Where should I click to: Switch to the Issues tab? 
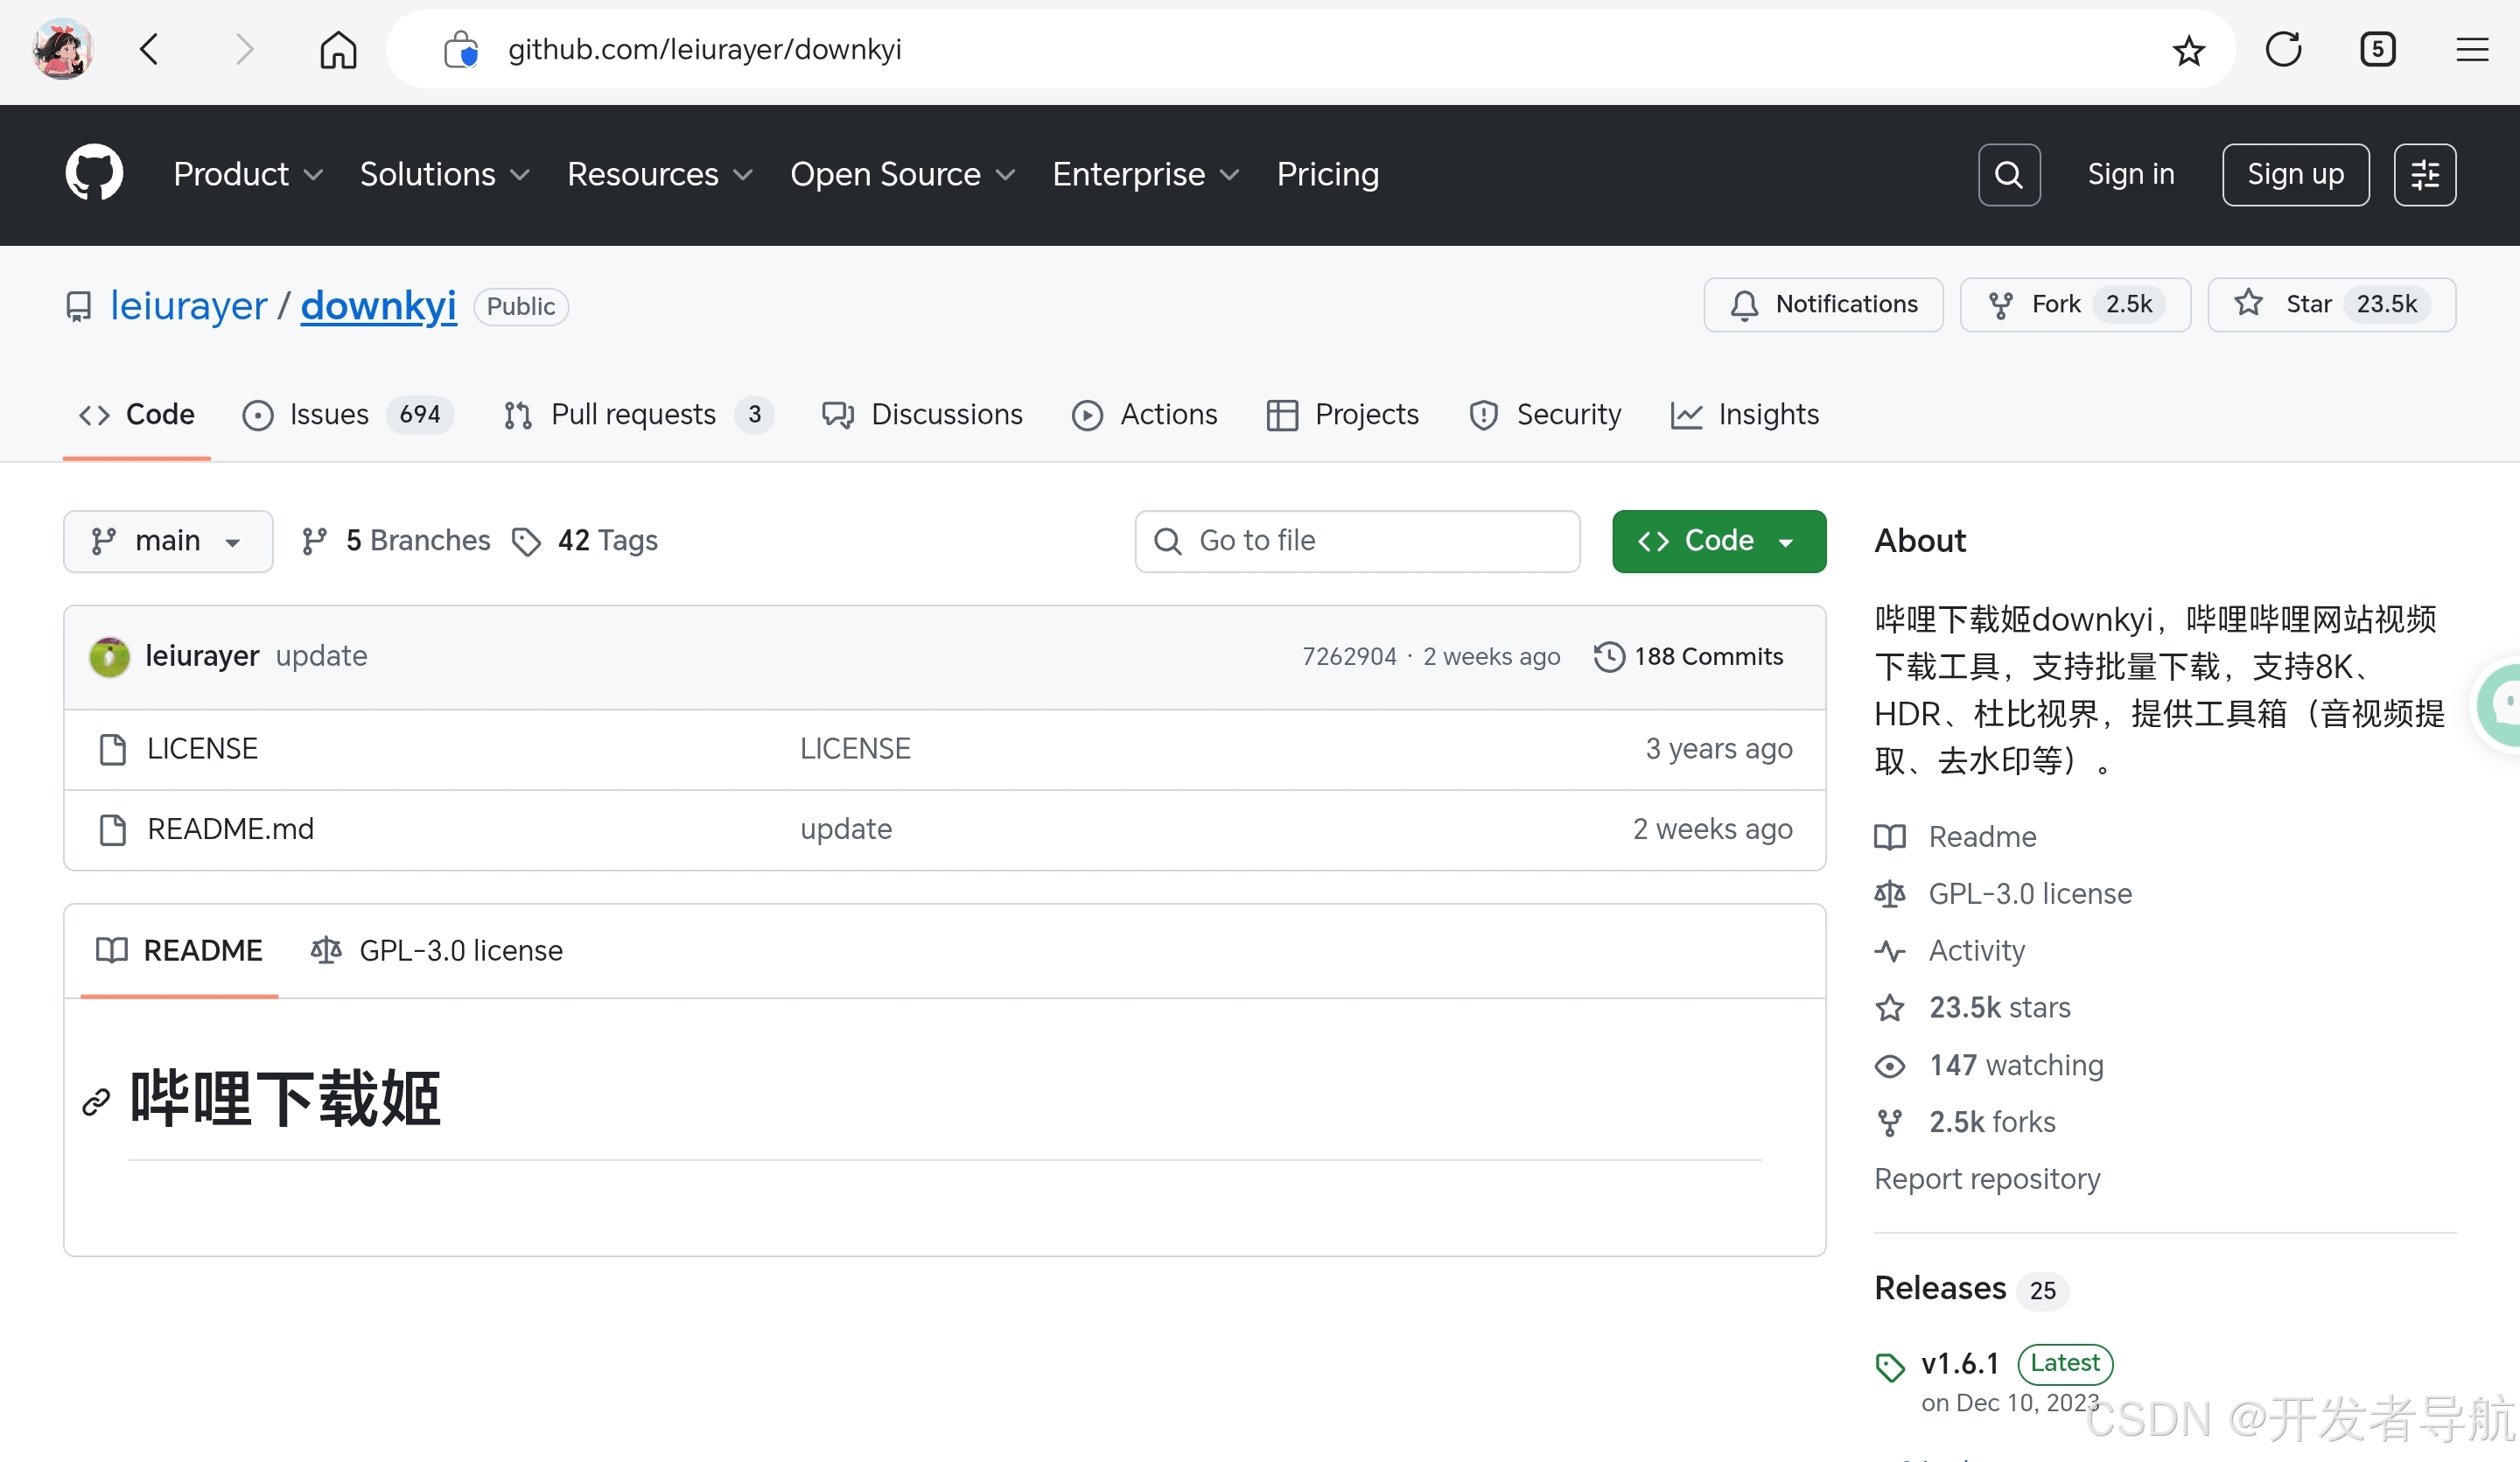348,415
